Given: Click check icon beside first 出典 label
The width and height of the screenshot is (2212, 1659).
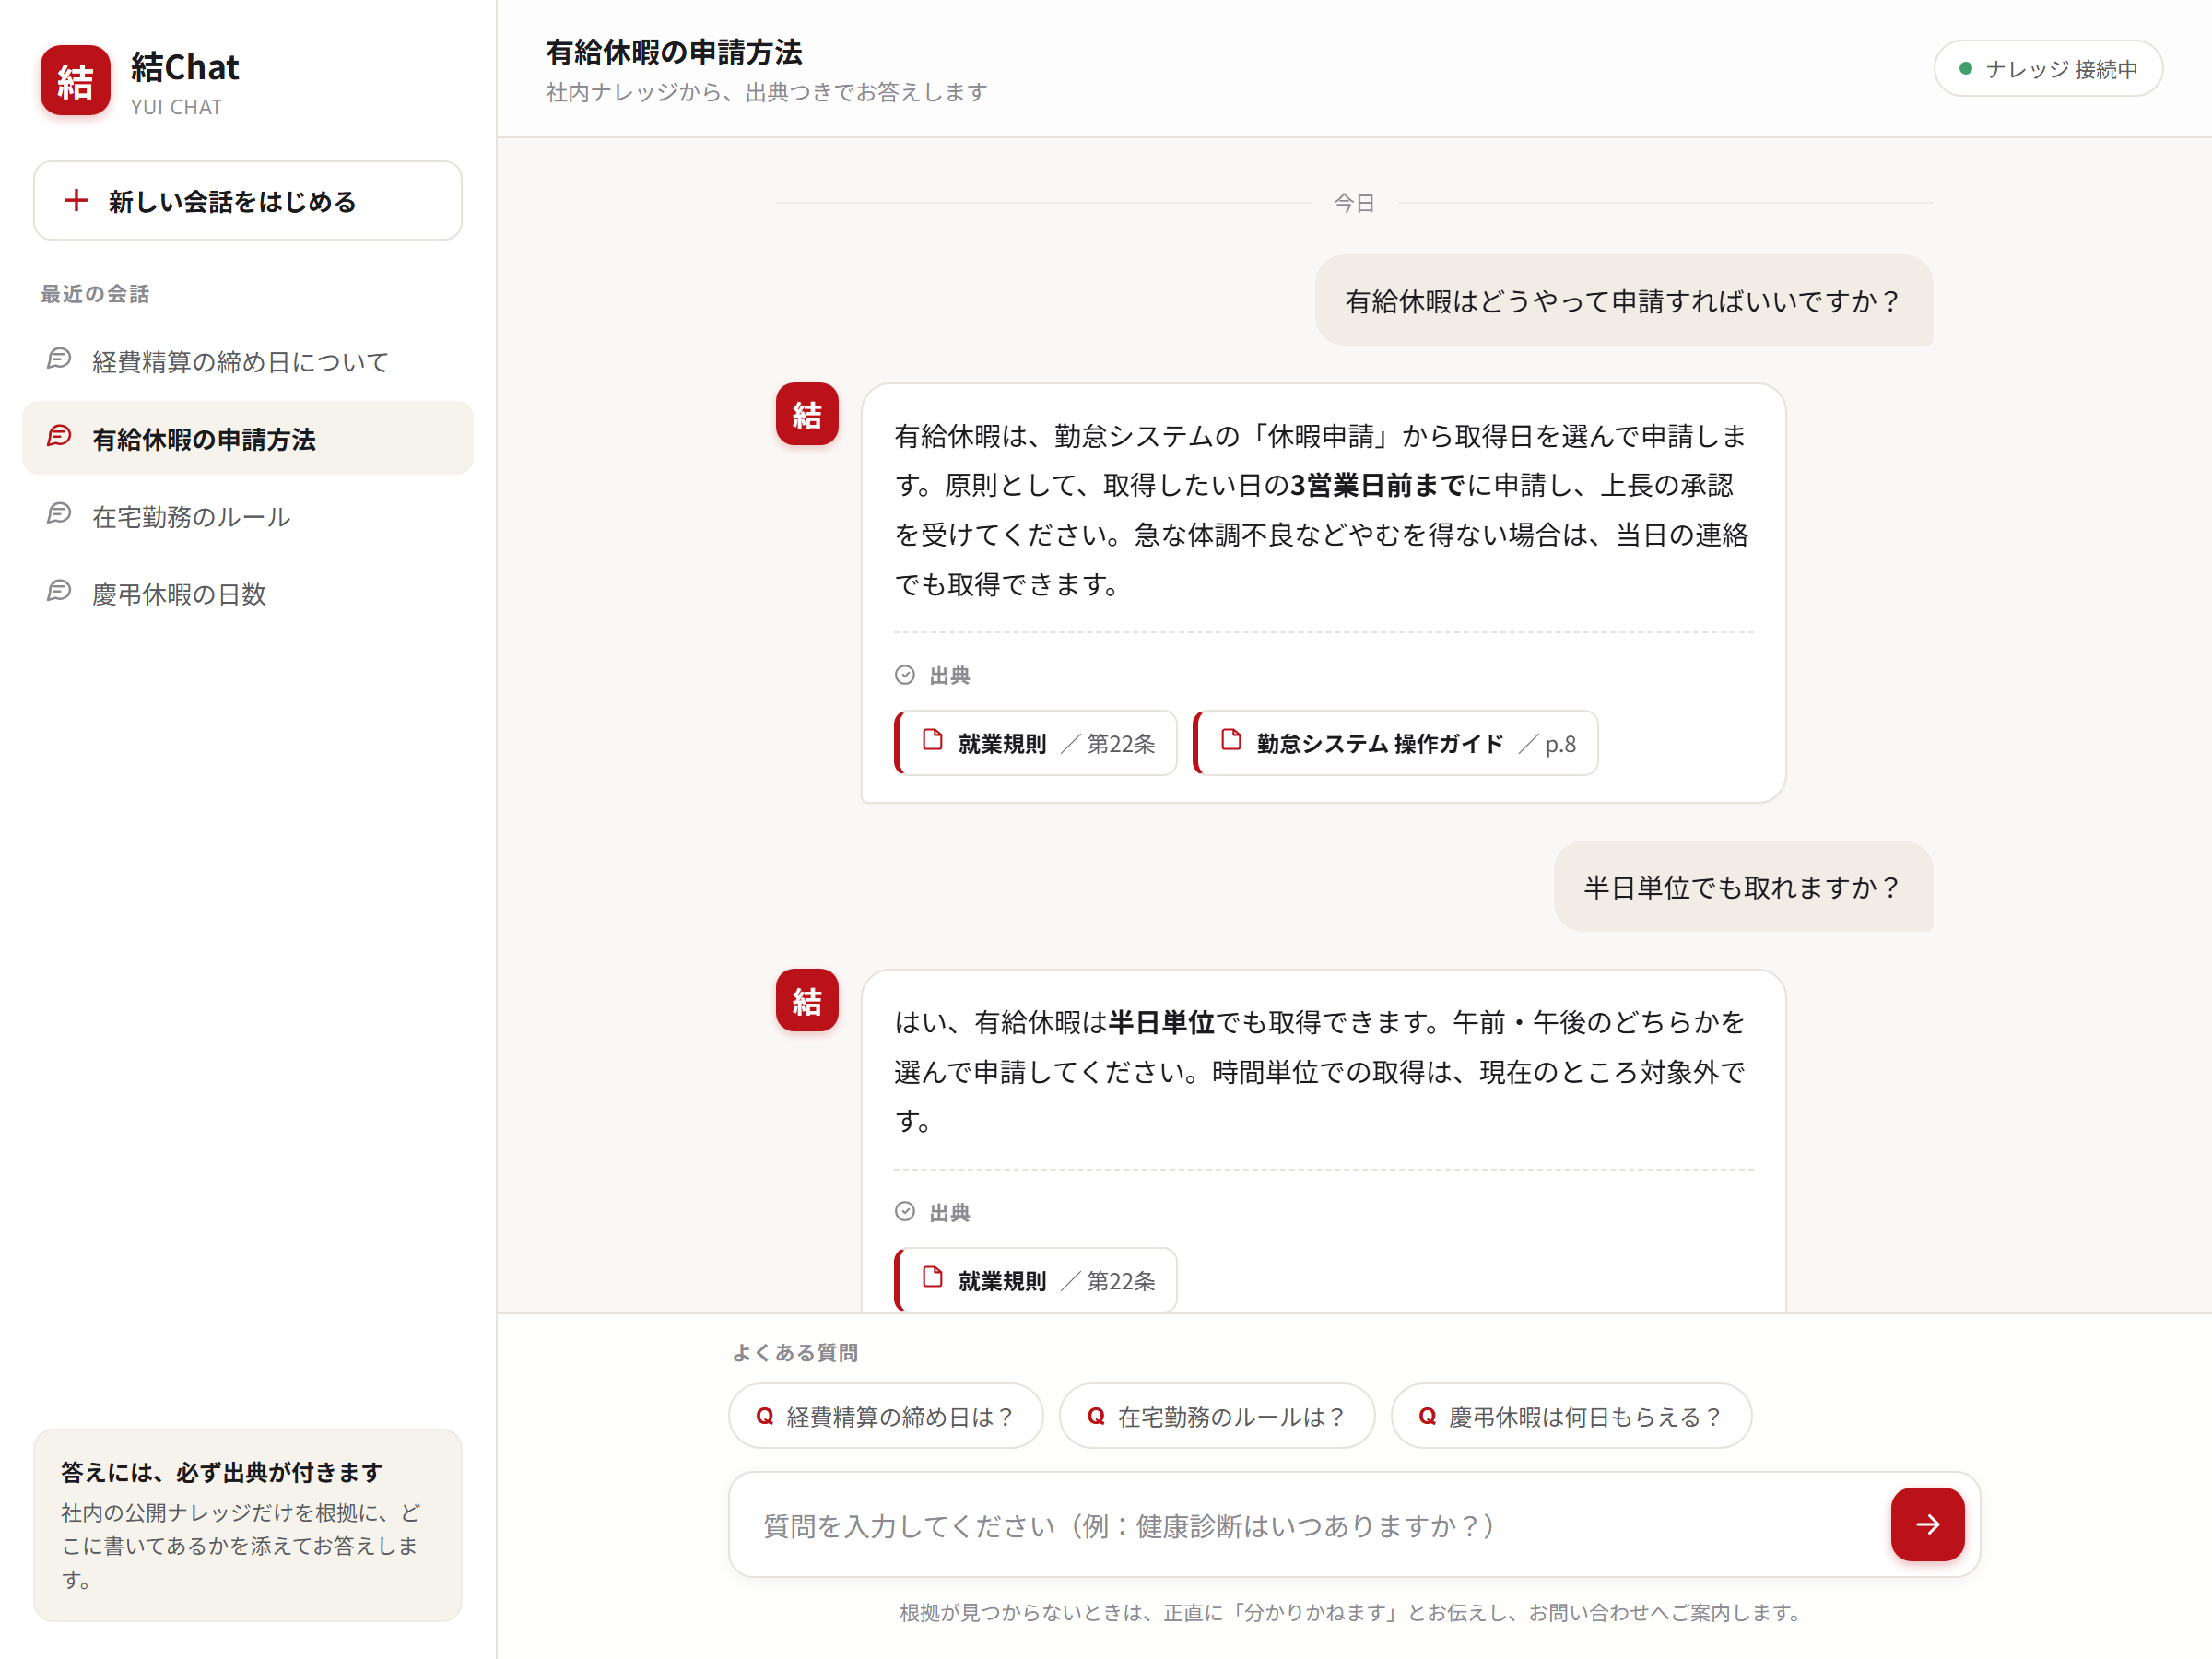Looking at the screenshot, I should (x=905, y=675).
